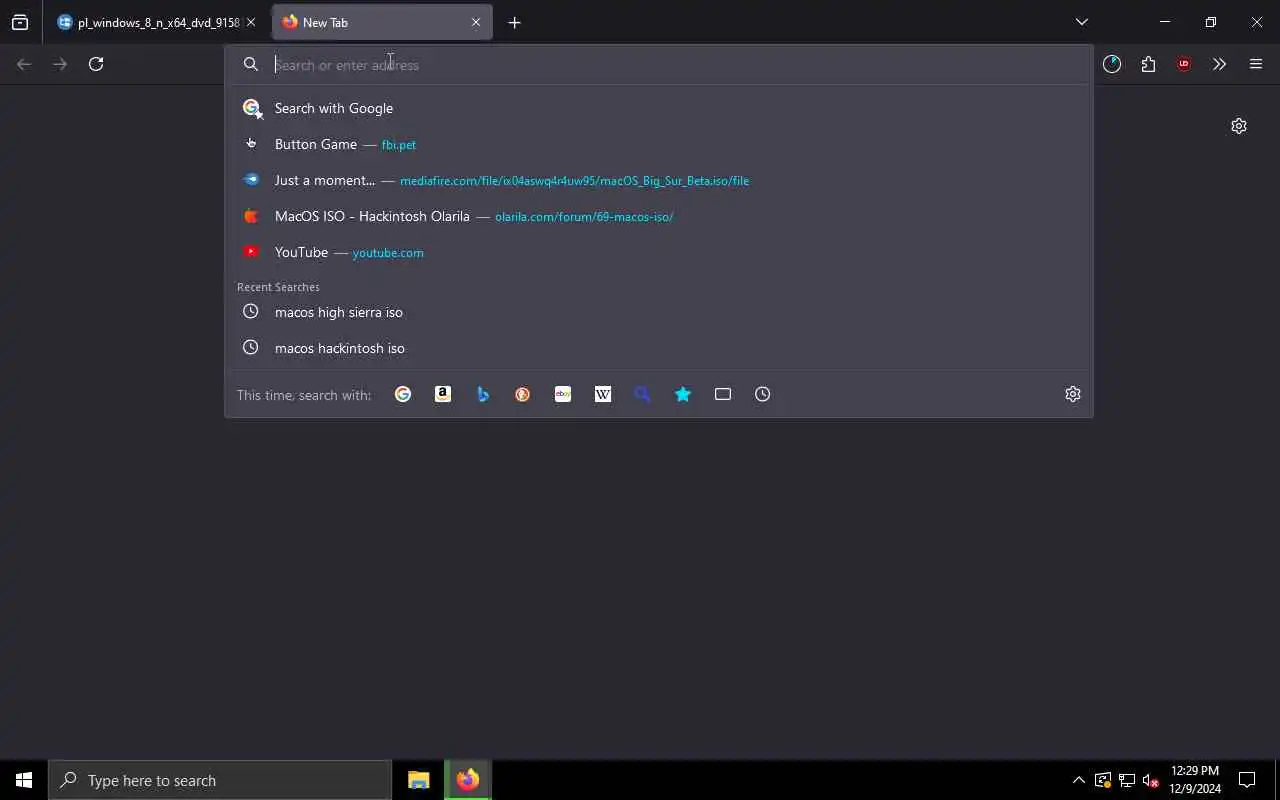1280x800 pixels.
Task: Search this time with Bing icon
Action: pos(483,394)
